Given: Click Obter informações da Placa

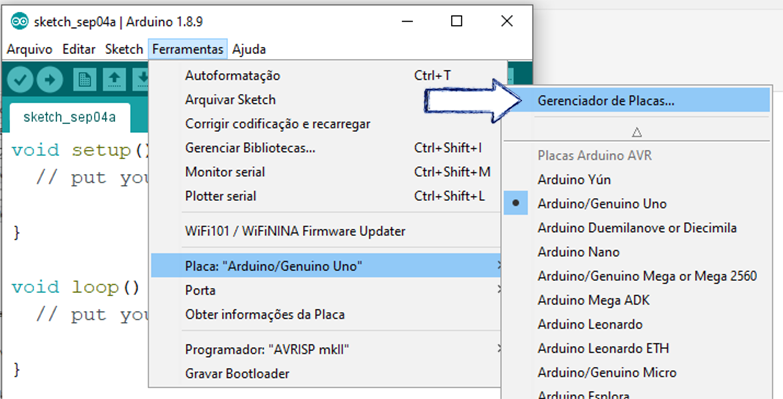Looking at the screenshot, I should (x=326, y=314).
